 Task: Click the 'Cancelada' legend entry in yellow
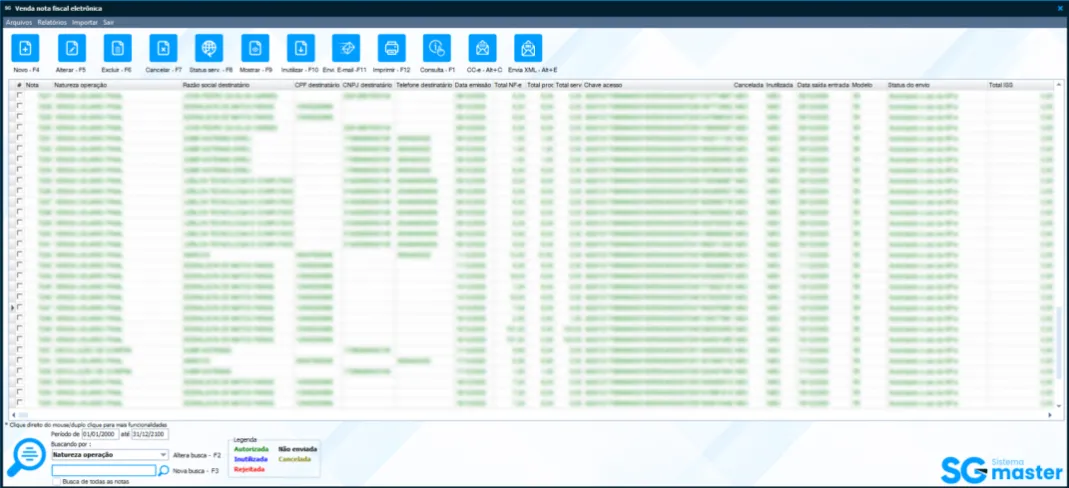pyautogui.click(x=295, y=459)
